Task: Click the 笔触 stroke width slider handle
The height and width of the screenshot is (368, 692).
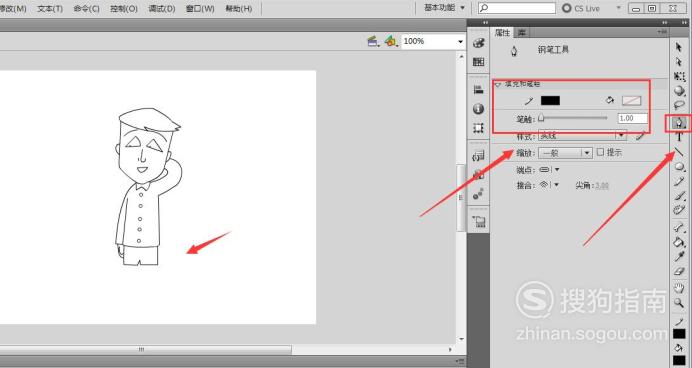Action: click(541, 118)
